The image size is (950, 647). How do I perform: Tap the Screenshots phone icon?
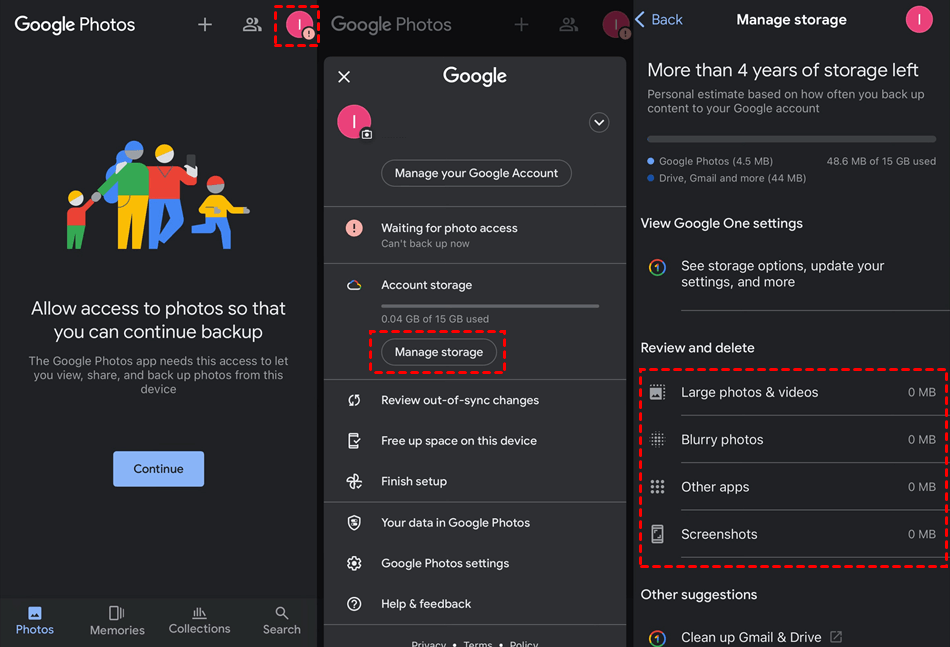click(657, 534)
